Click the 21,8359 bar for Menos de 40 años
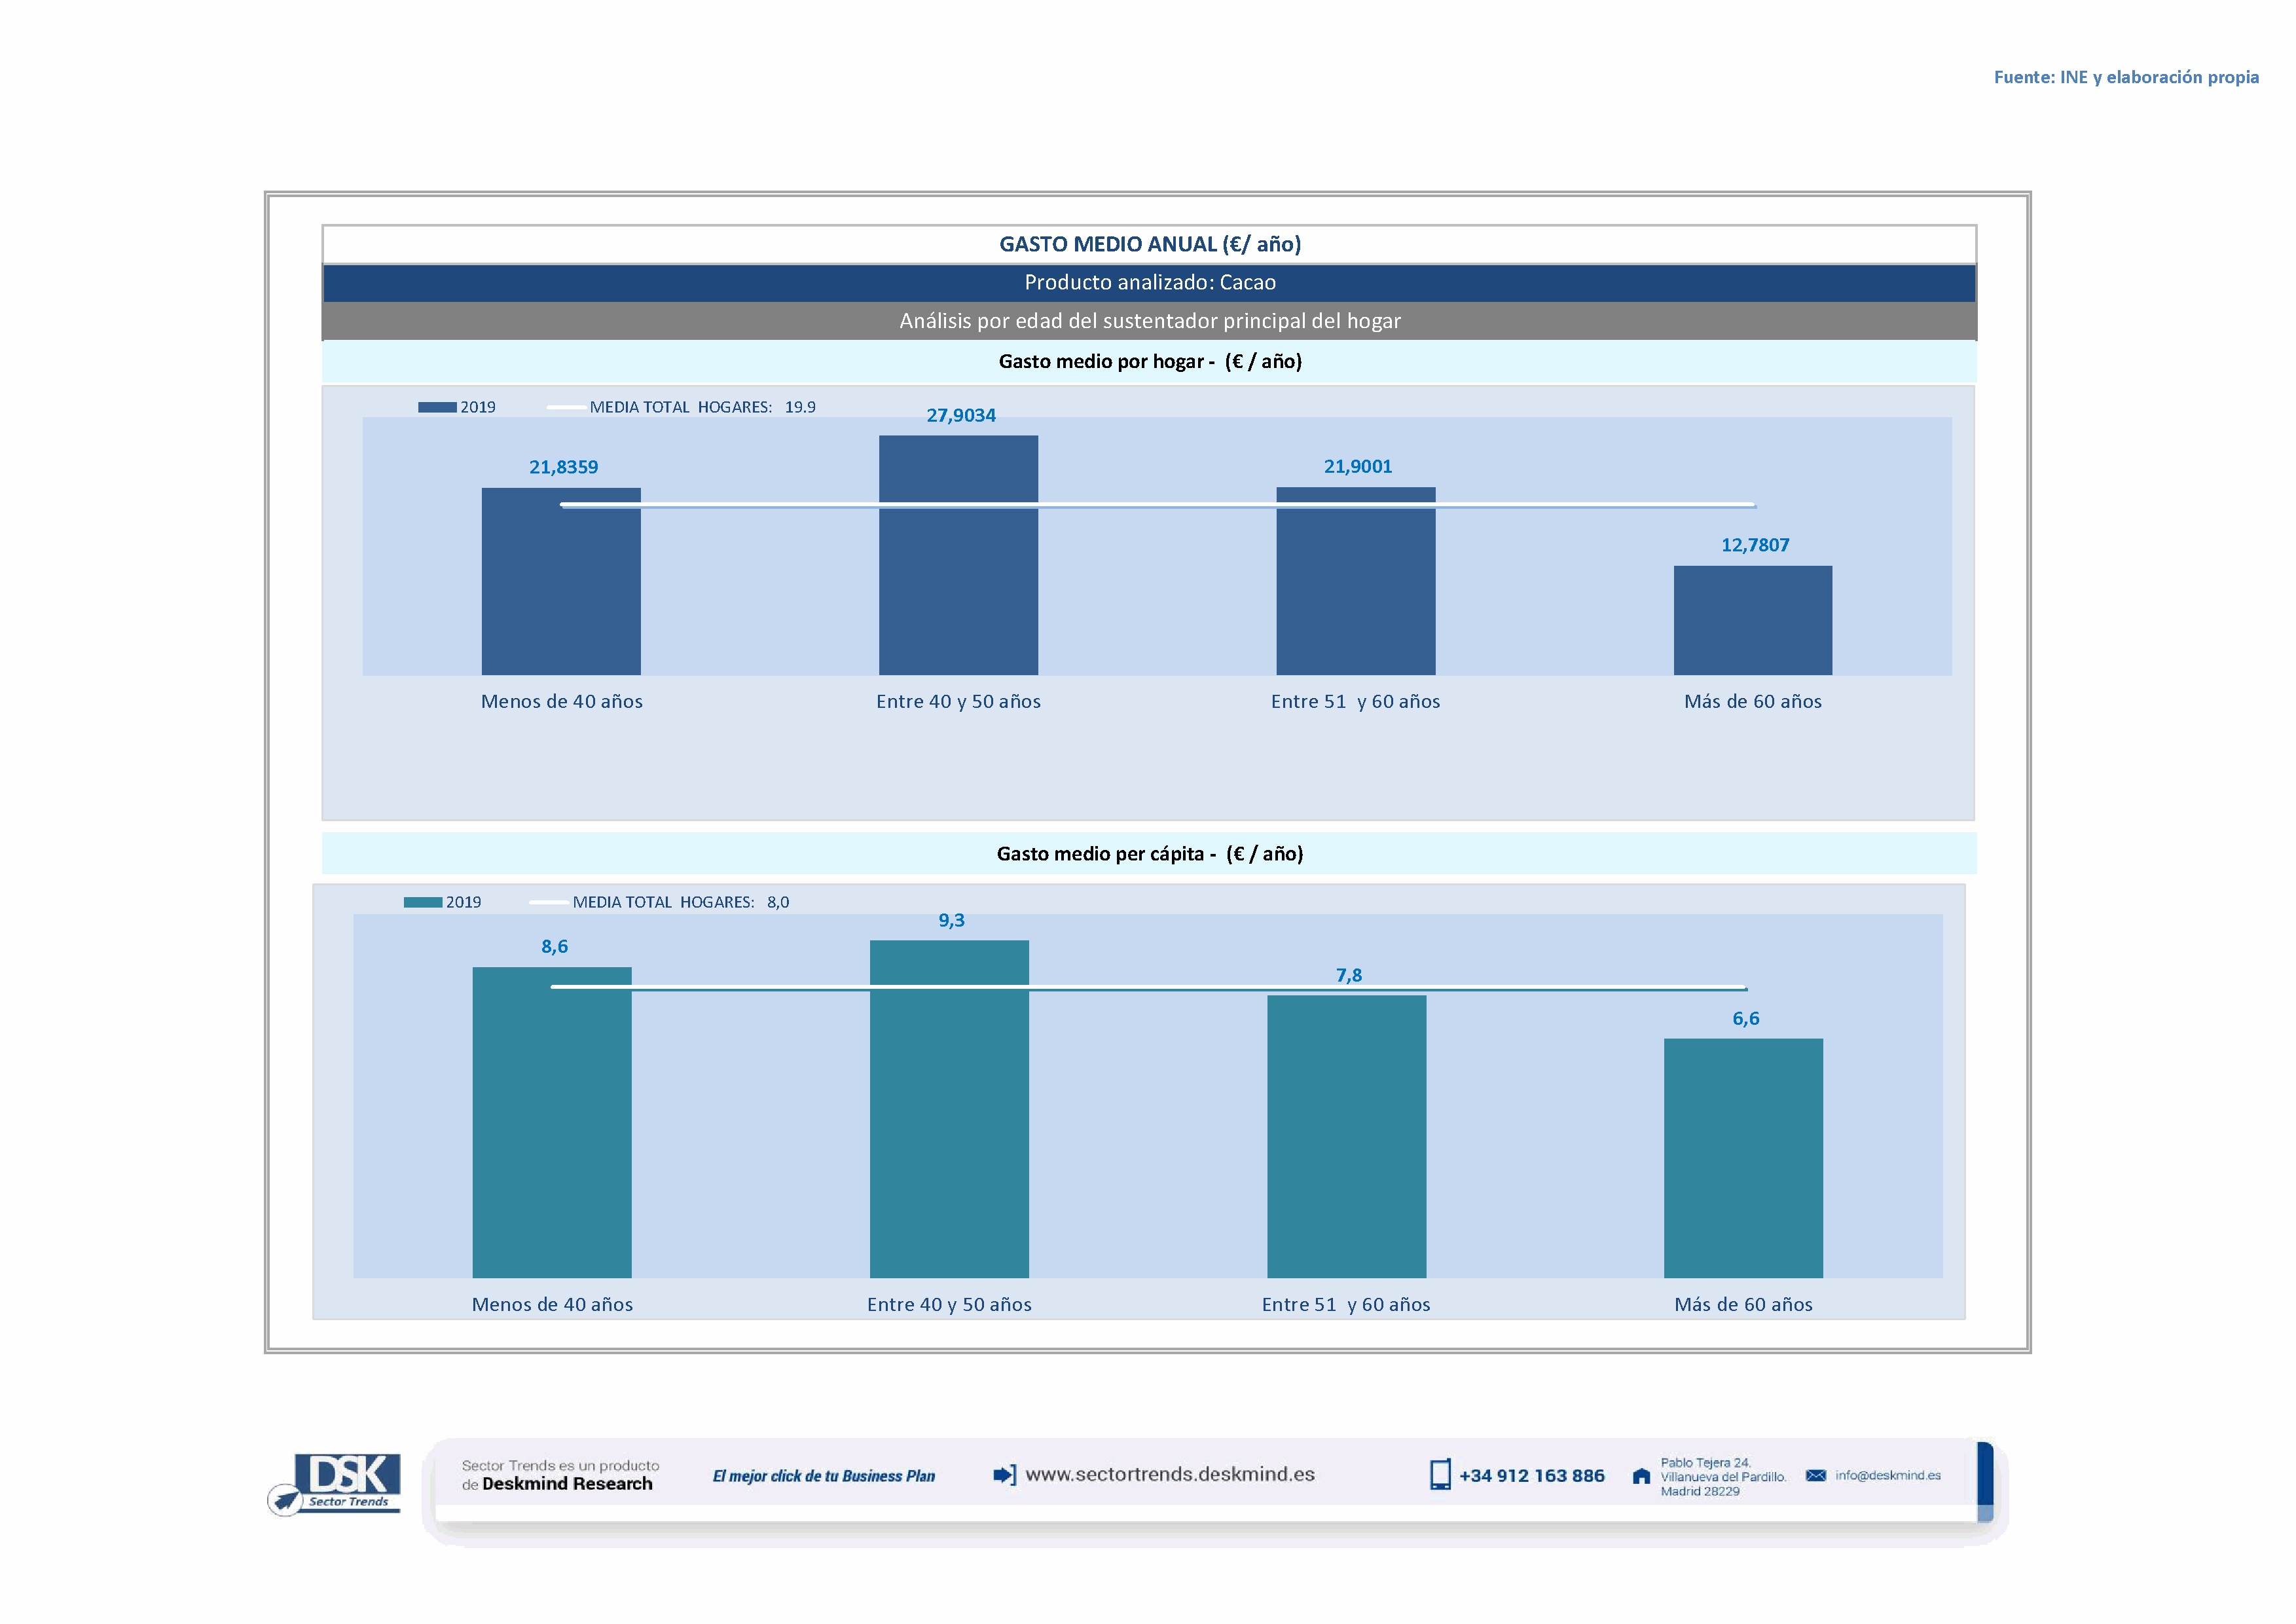 561,590
